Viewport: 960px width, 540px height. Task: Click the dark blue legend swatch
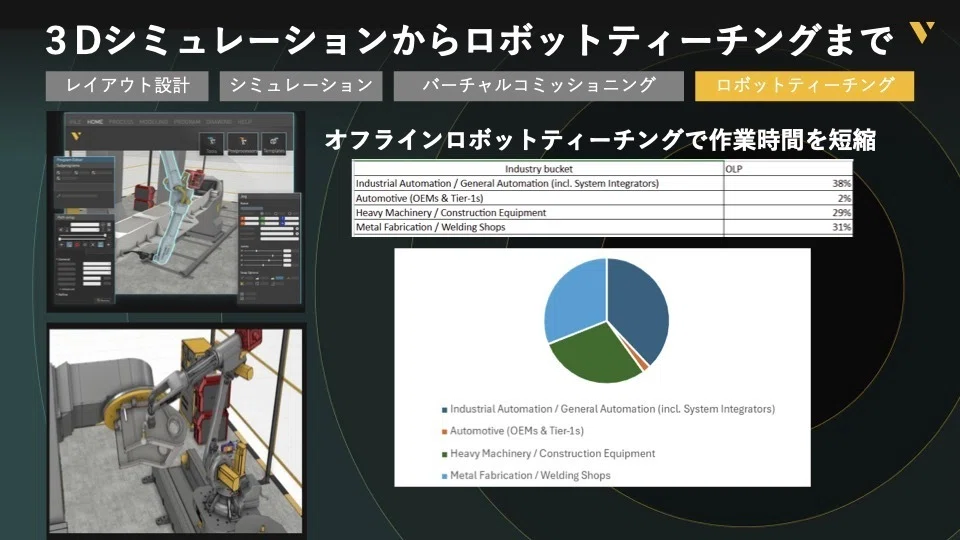point(444,410)
